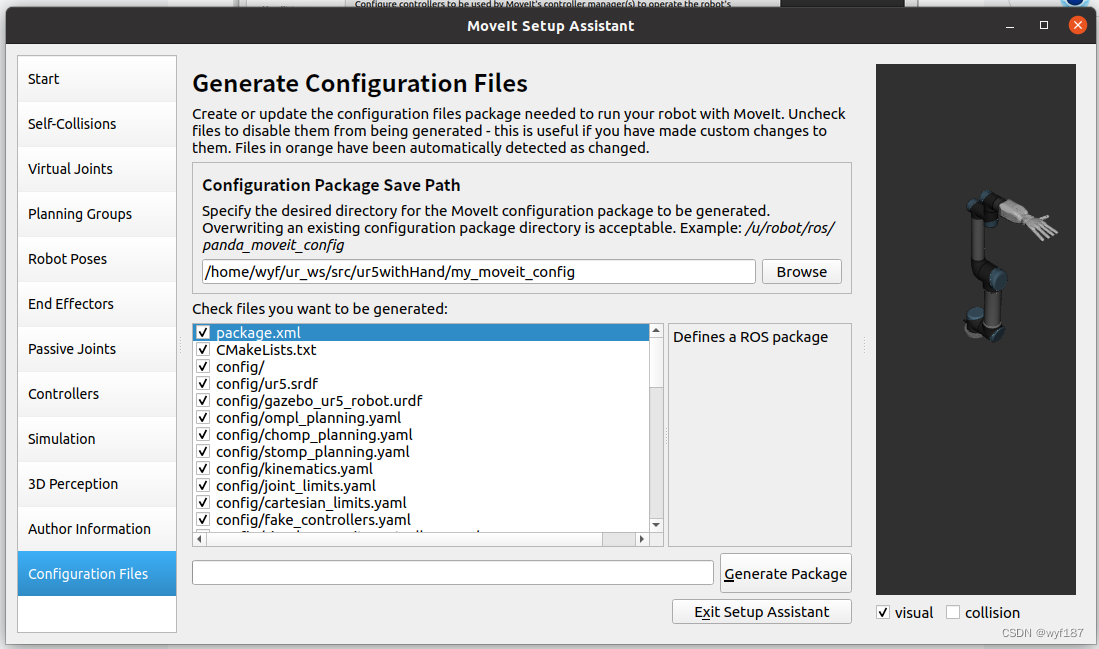Image resolution: width=1099 pixels, height=649 pixels.
Task: Click Exit Setup Assistant button
Action: click(x=762, y=612)
